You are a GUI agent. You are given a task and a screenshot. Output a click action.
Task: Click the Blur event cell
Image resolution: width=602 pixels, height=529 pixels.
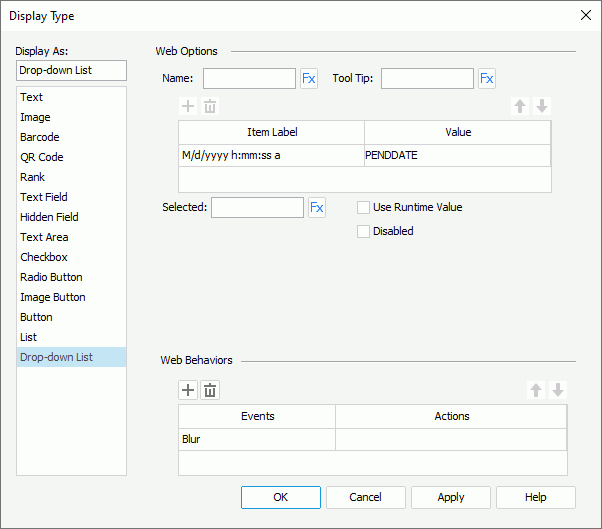click(x=257, y=439)
